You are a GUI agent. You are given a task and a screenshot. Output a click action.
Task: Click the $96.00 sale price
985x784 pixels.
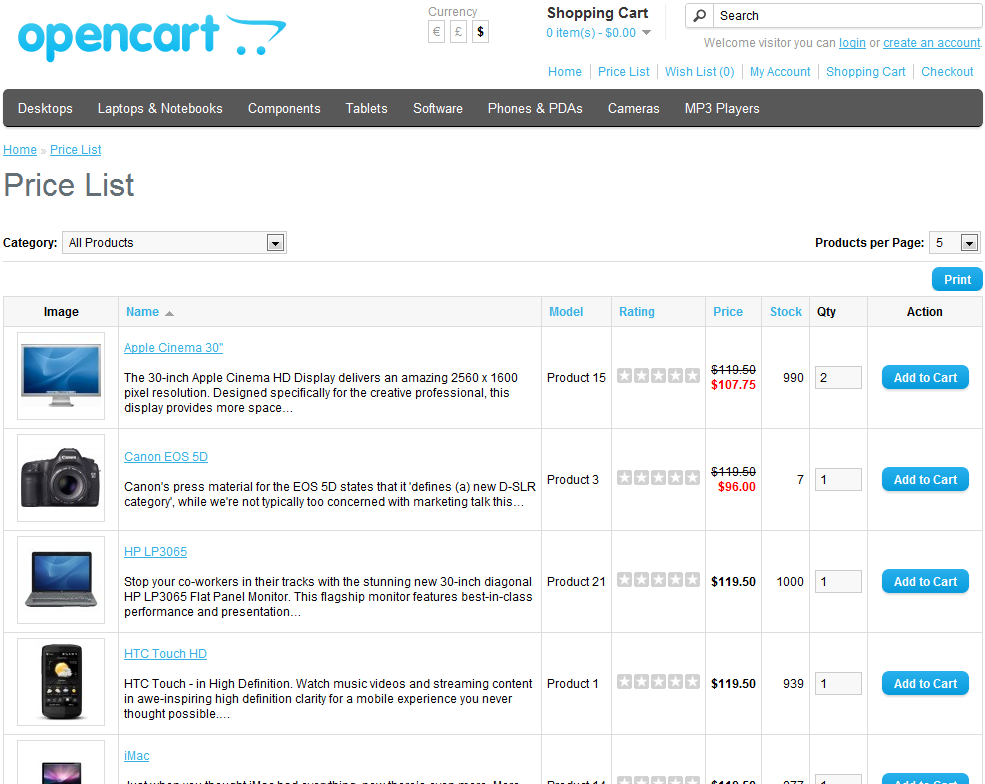coord(737,487)
